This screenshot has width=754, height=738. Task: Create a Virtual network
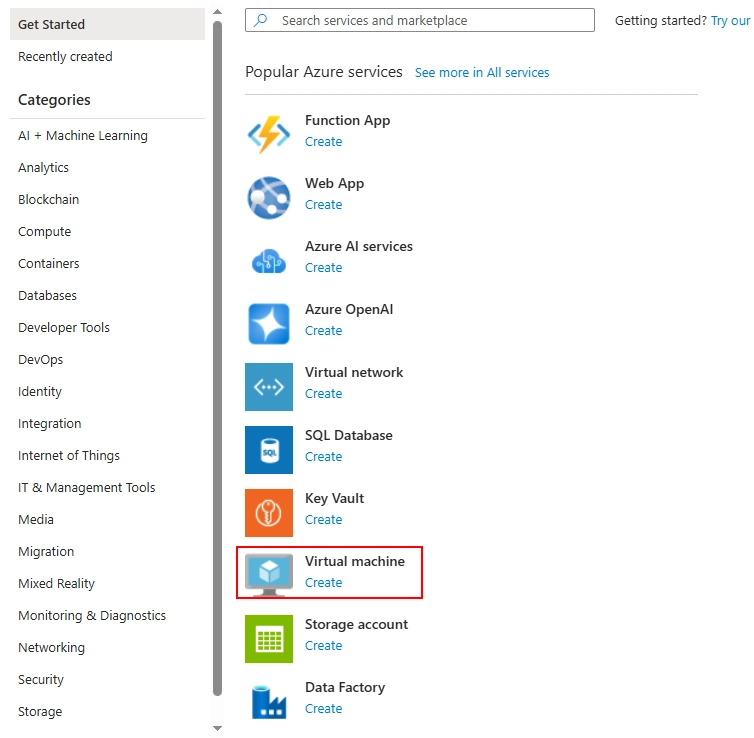(x=324, y=393)
